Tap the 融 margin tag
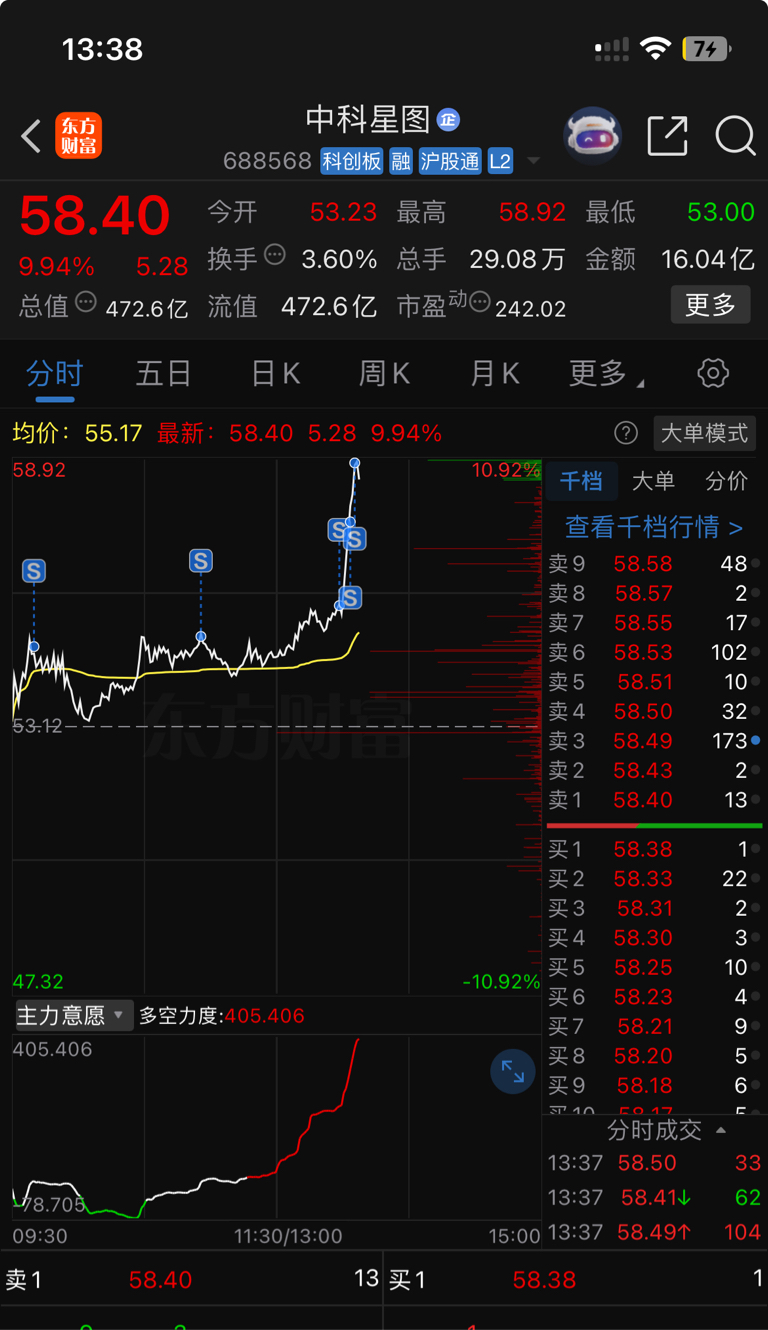The image size is (768, 1330). (x=401, y=161)
